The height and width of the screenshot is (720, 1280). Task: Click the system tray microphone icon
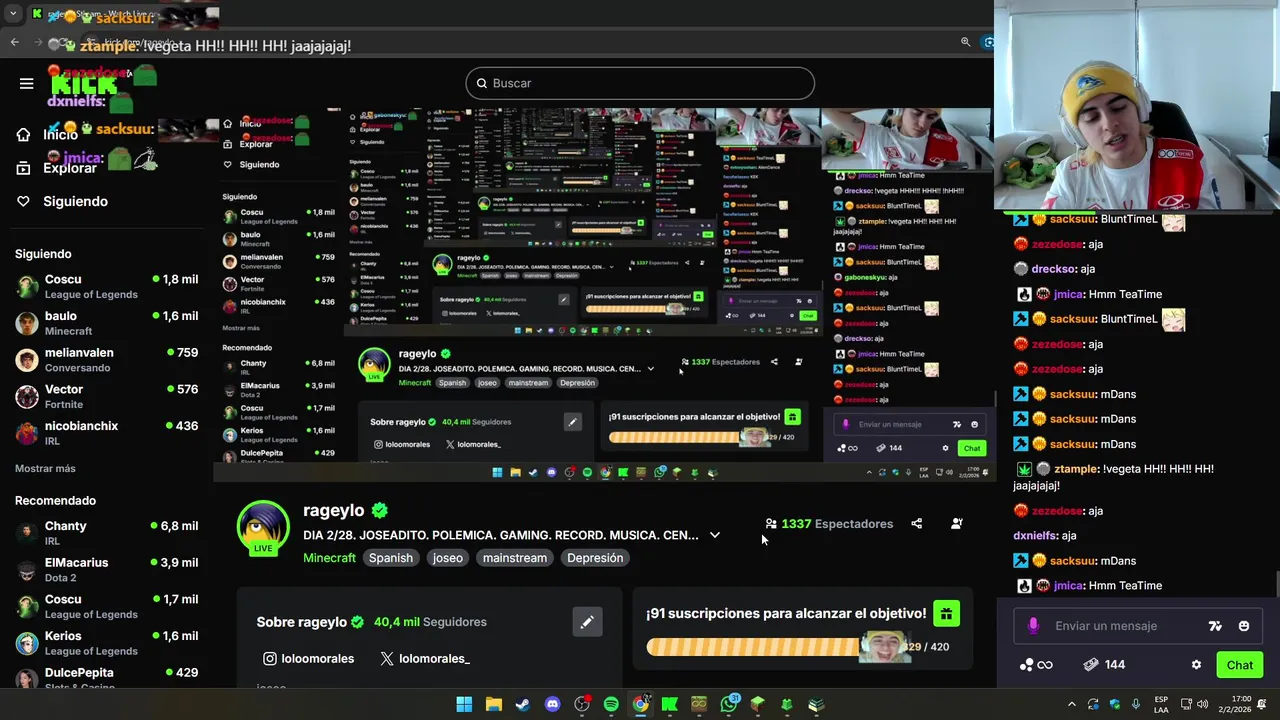pyautogui.click(x=1135, y=704)
